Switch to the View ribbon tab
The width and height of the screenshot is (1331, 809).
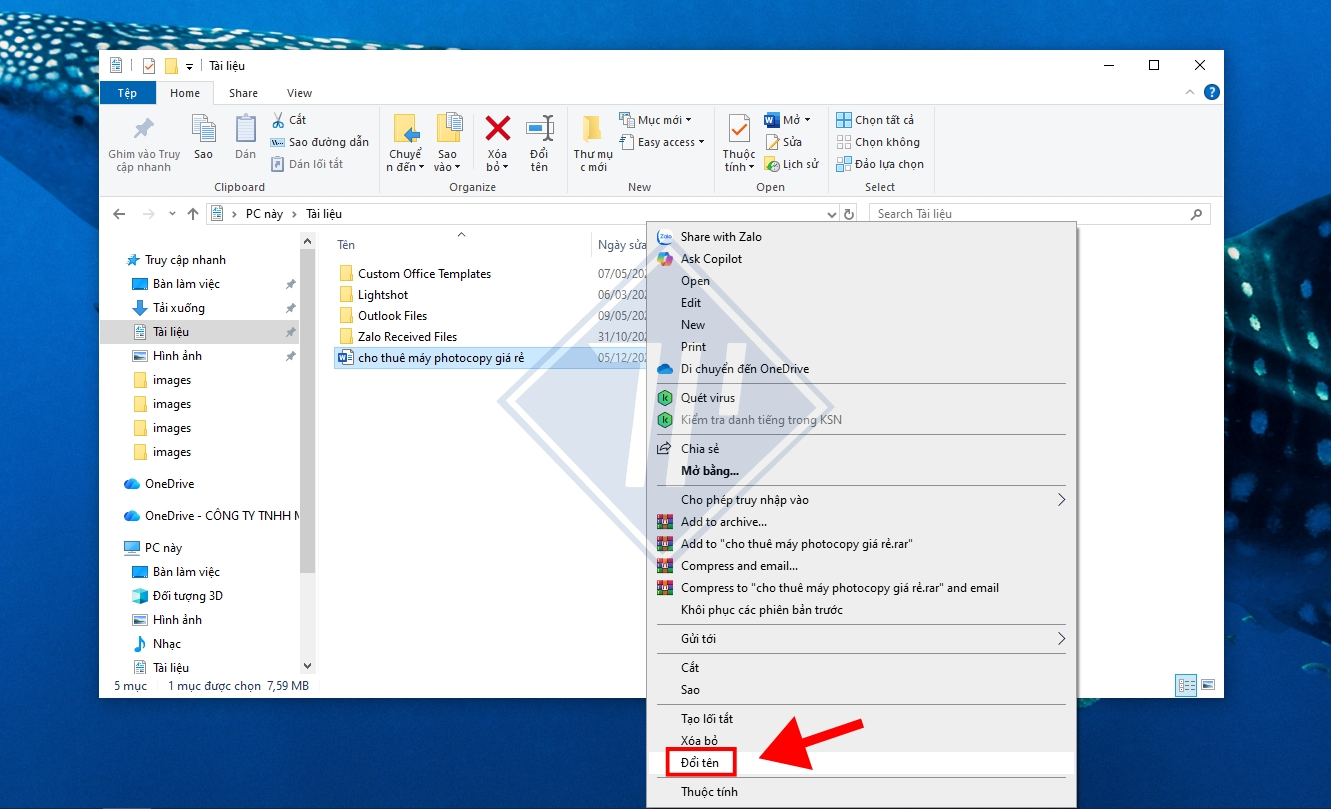(x=300, y=93)
